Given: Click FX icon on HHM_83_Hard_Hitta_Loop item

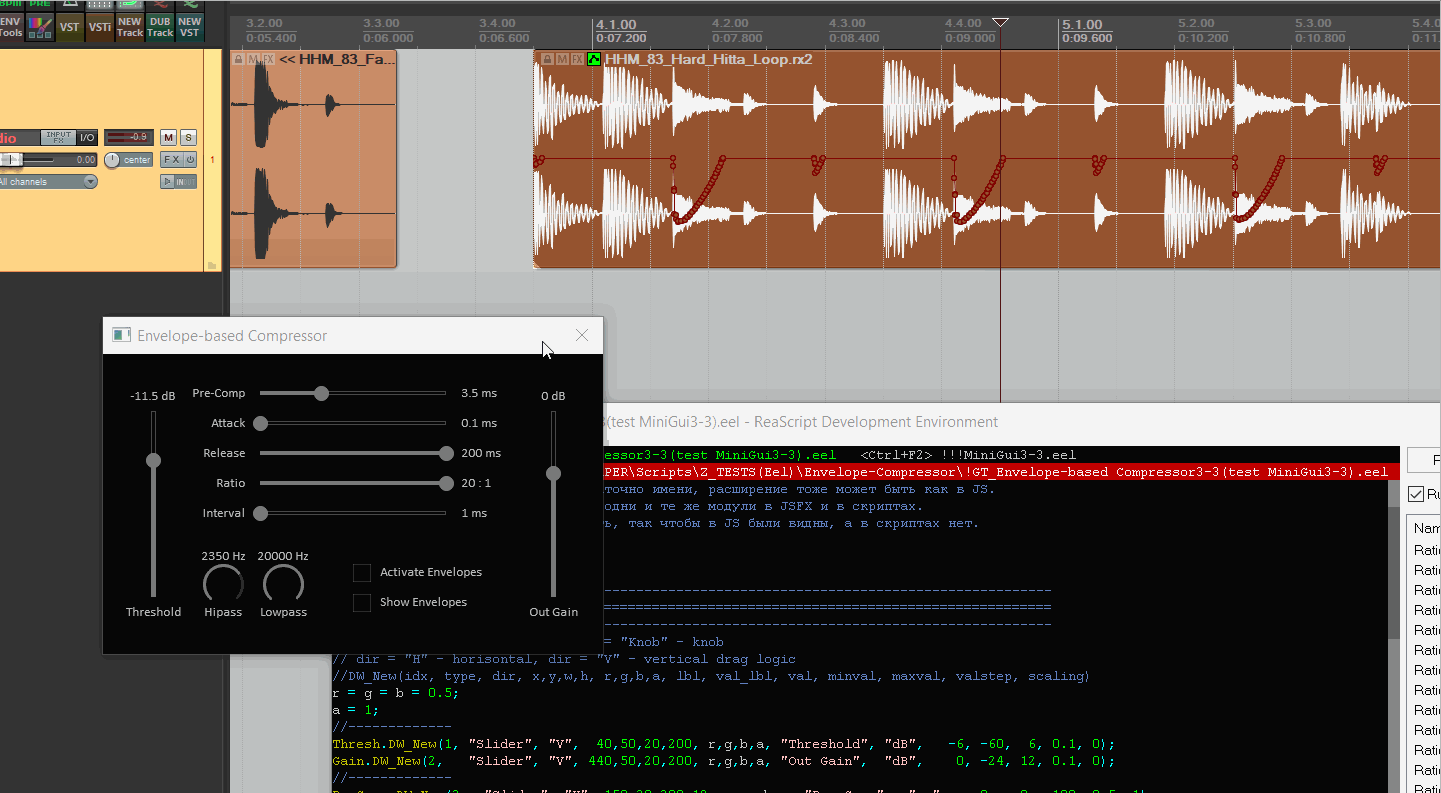Looking at the screenshot, I should [x=577, y=59].
